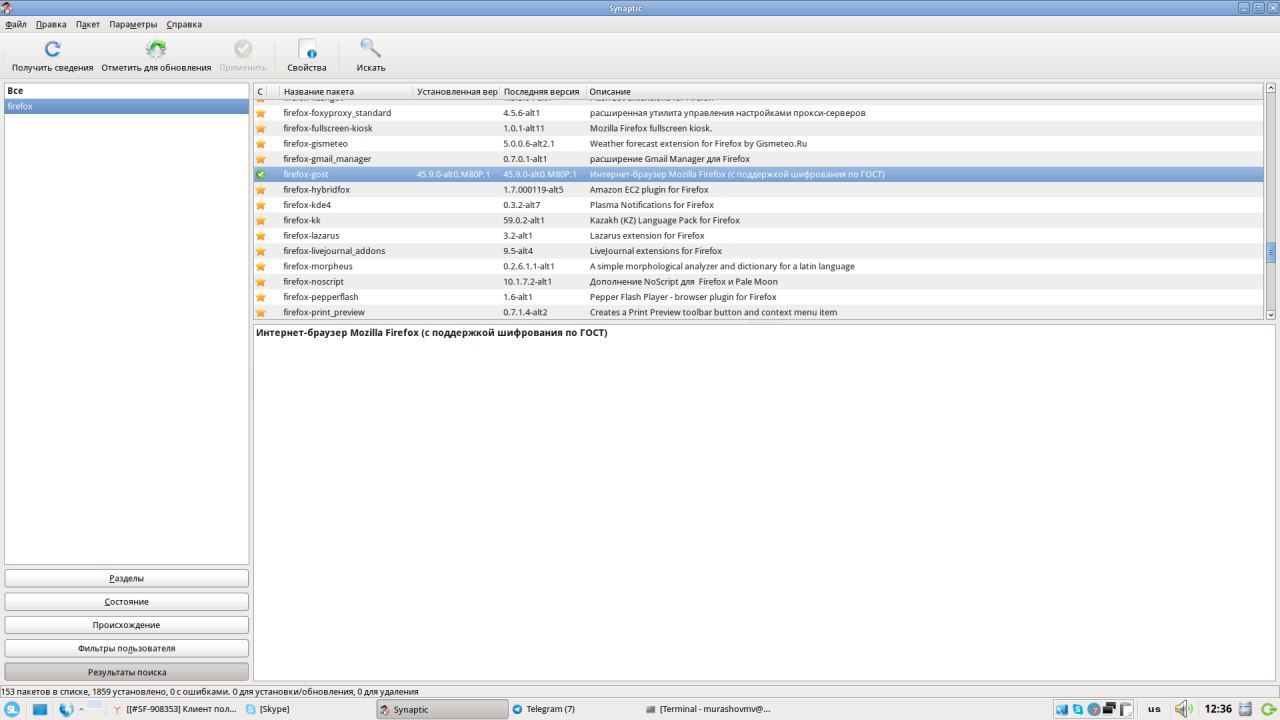Click the Разделы button
The height and width of the screenshot is (720, 1280).
127,579
